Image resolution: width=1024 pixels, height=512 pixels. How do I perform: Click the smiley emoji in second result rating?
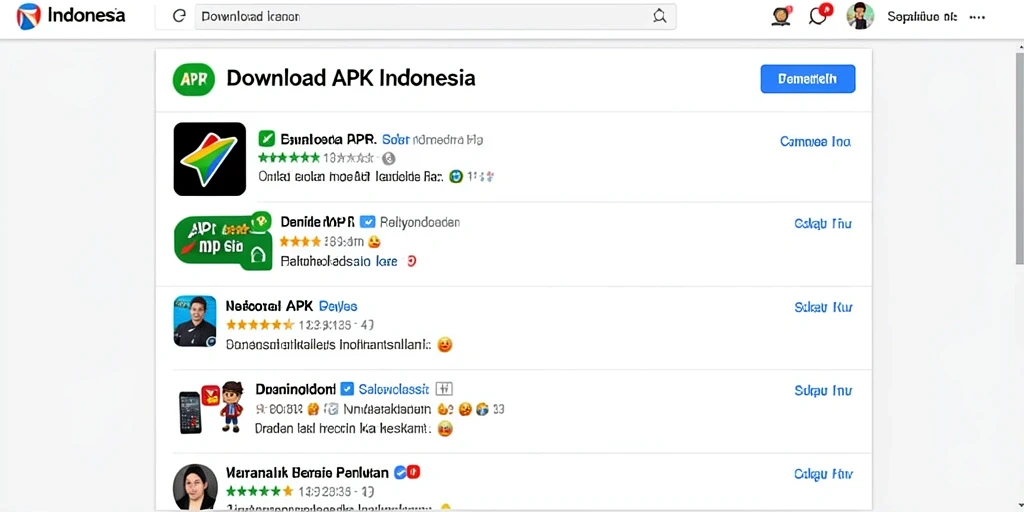(374, 242)
